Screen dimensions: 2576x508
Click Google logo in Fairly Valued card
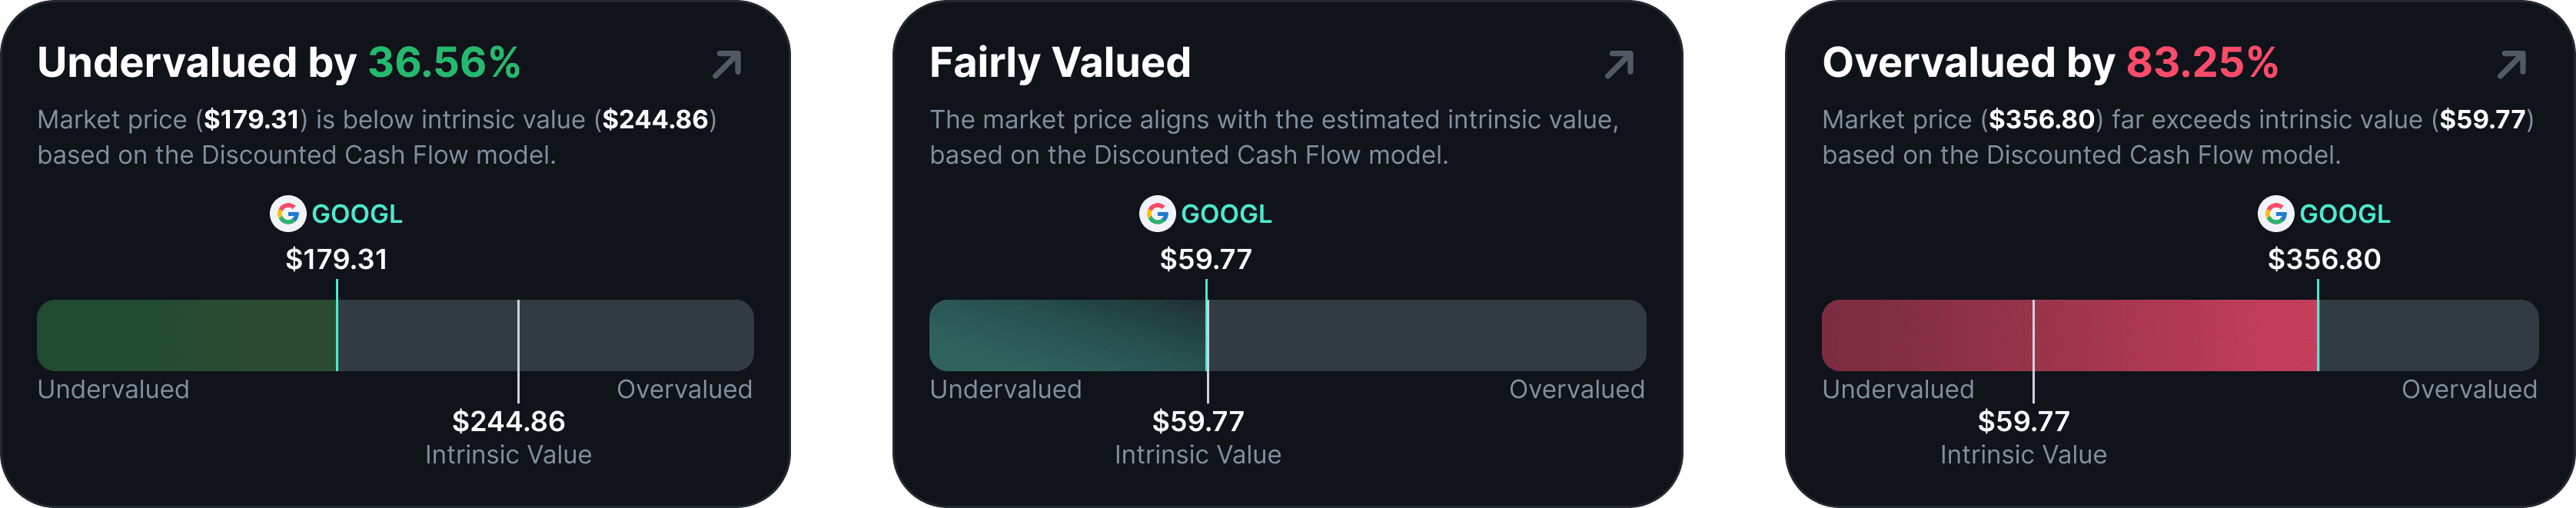(1157, 214)
